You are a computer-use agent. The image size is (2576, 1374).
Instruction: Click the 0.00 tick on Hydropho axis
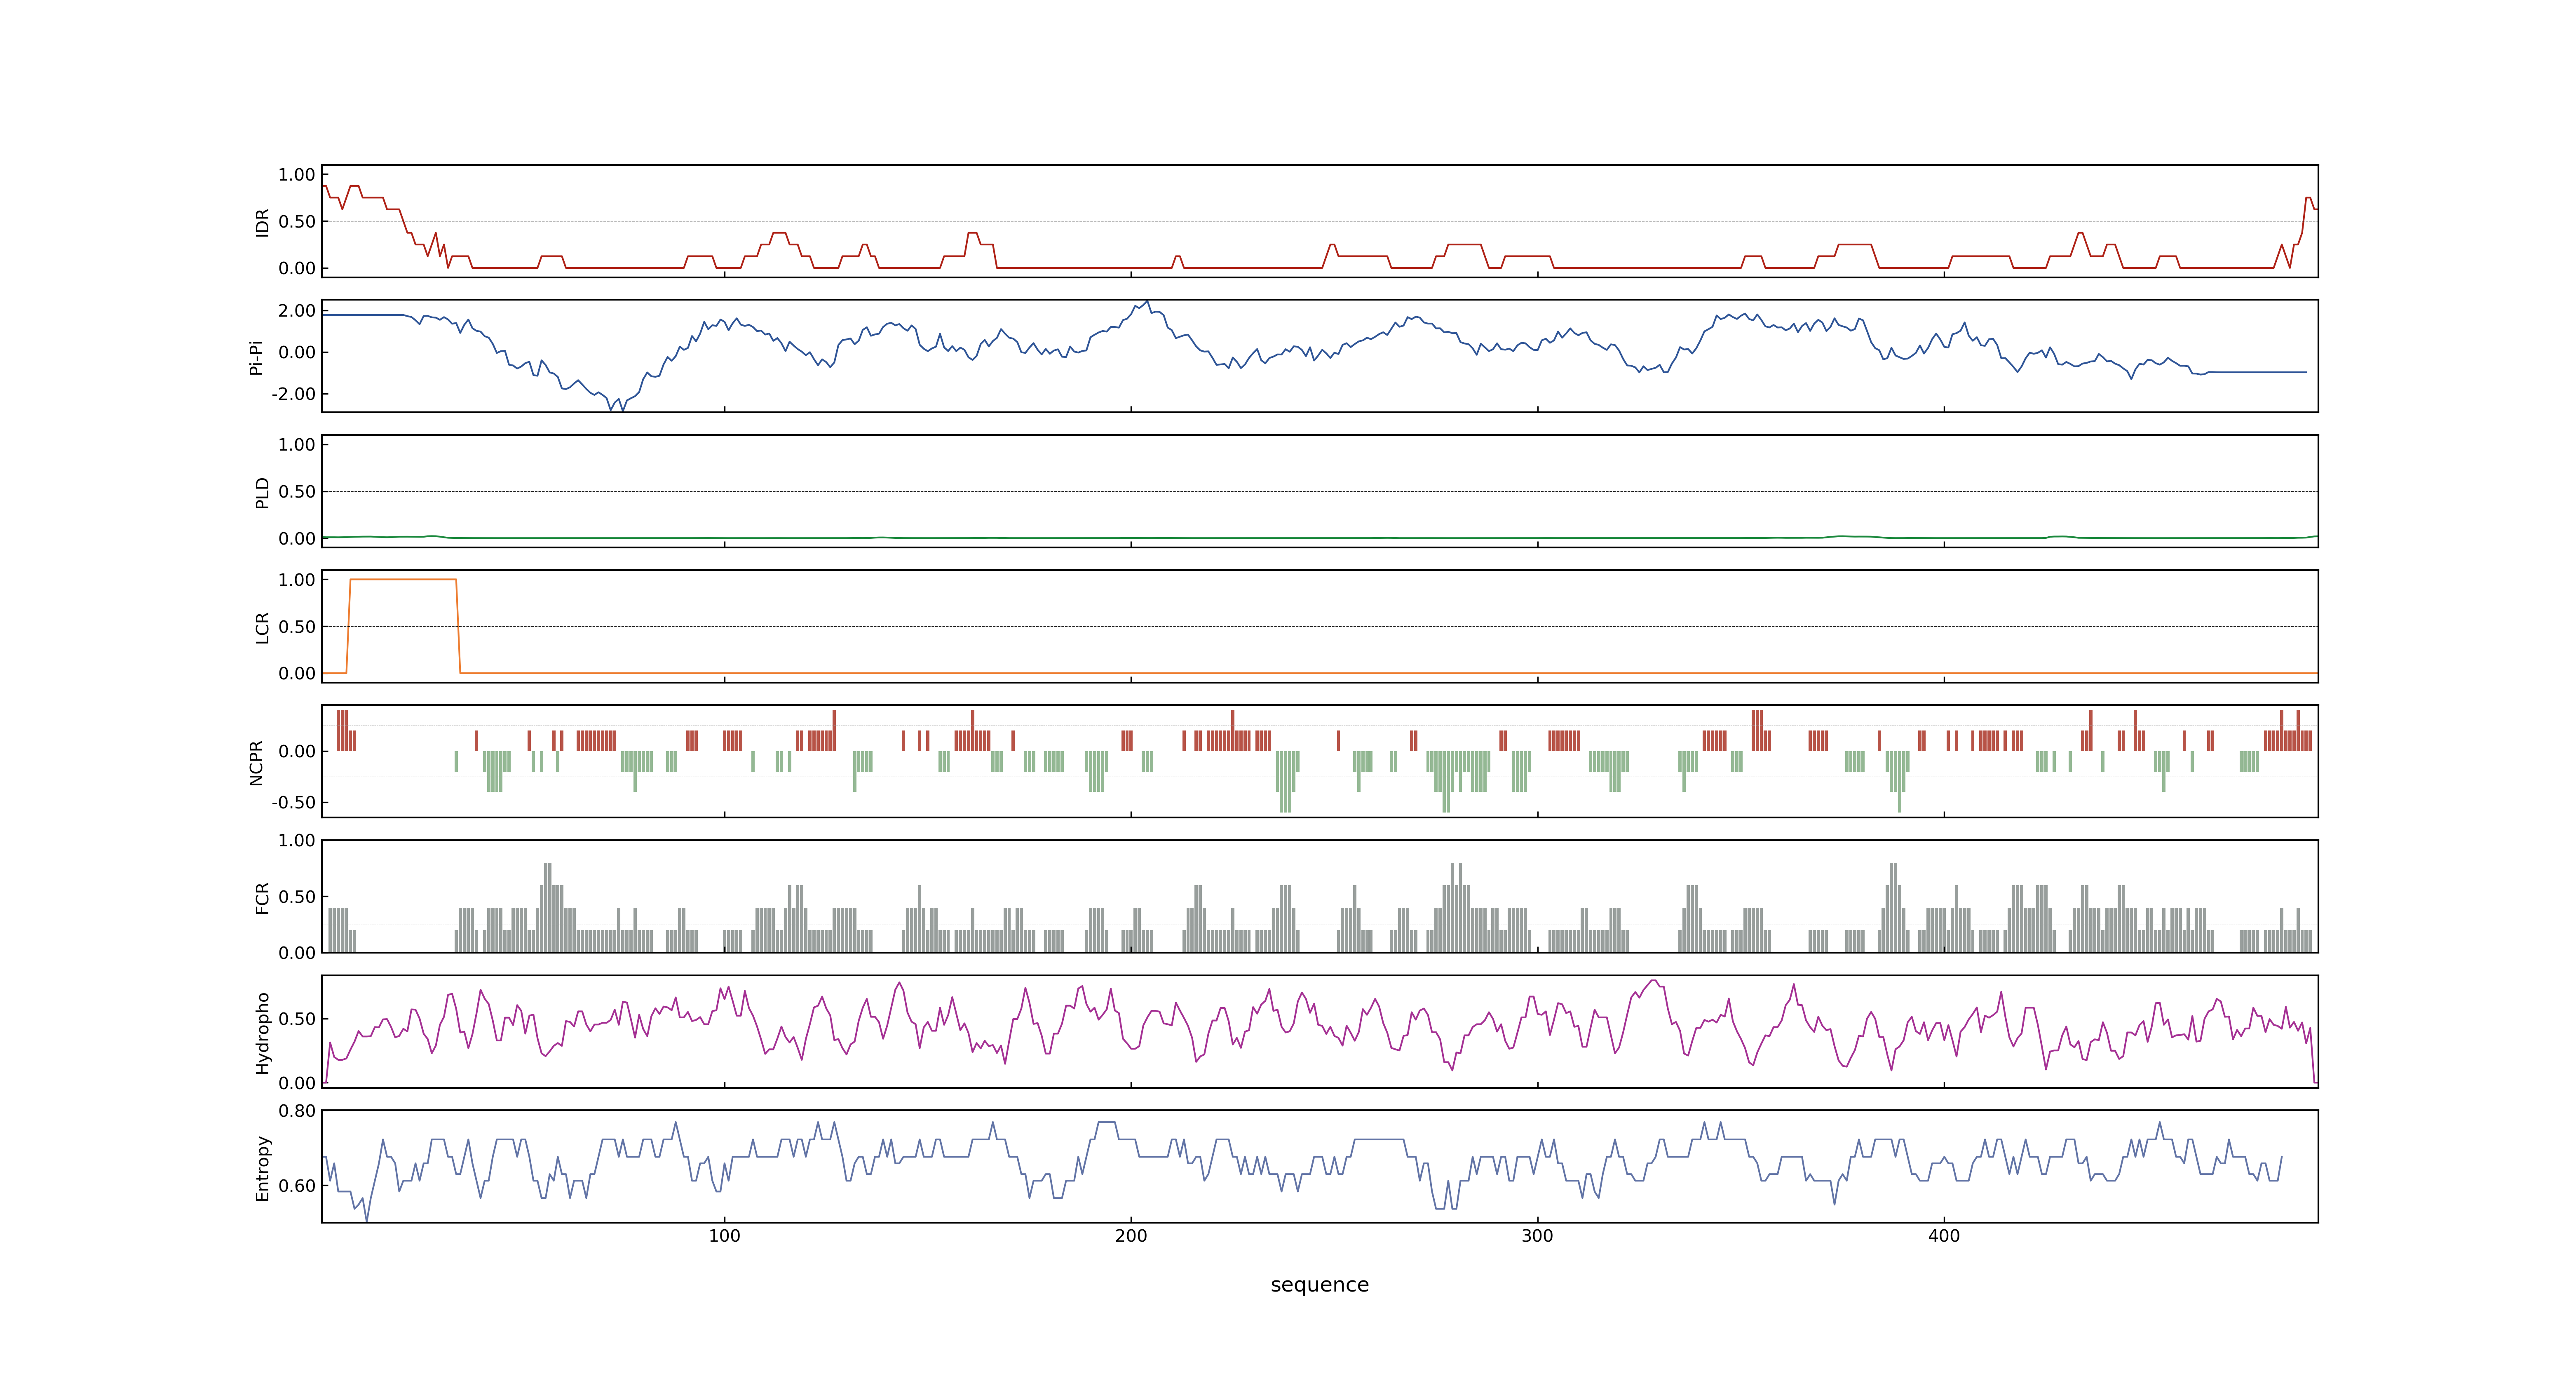[297, 1083]
